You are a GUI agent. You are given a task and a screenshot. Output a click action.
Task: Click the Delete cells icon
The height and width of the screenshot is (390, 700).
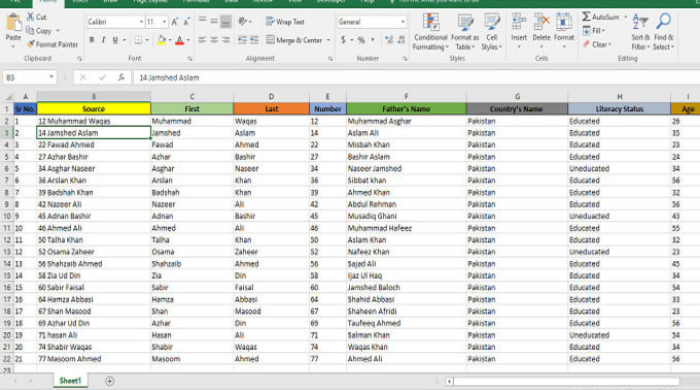[x=542, y=22]
